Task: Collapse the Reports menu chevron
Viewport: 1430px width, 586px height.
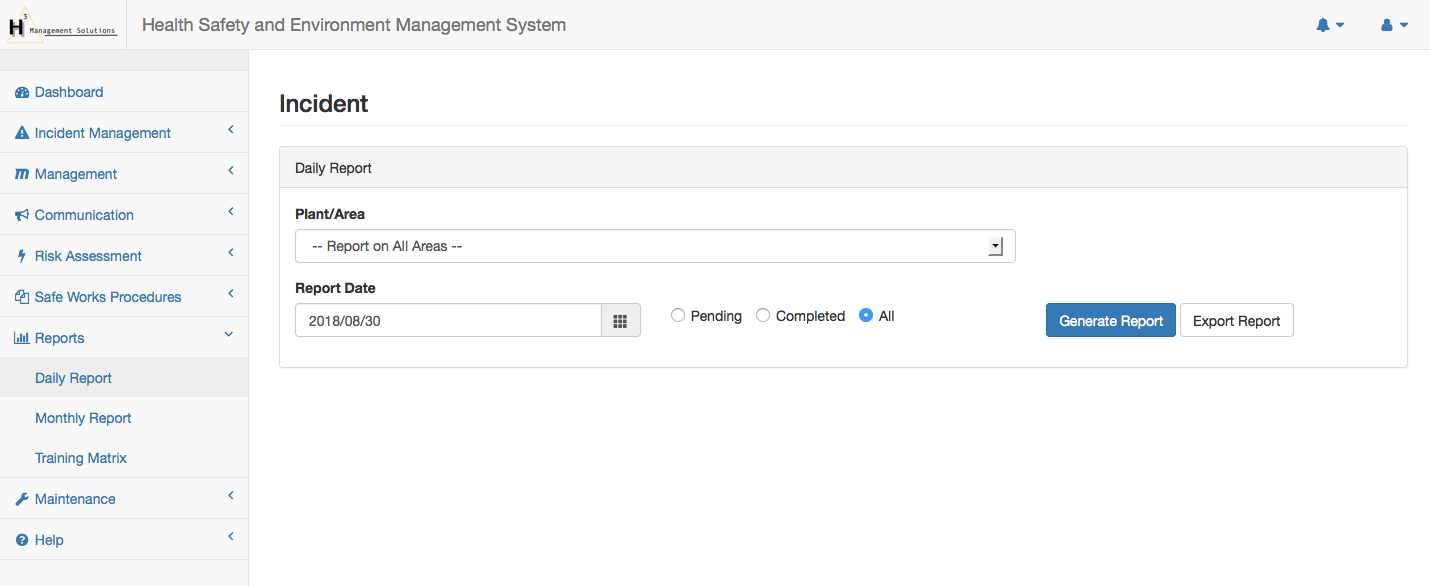Action: (x=229, y=335)
